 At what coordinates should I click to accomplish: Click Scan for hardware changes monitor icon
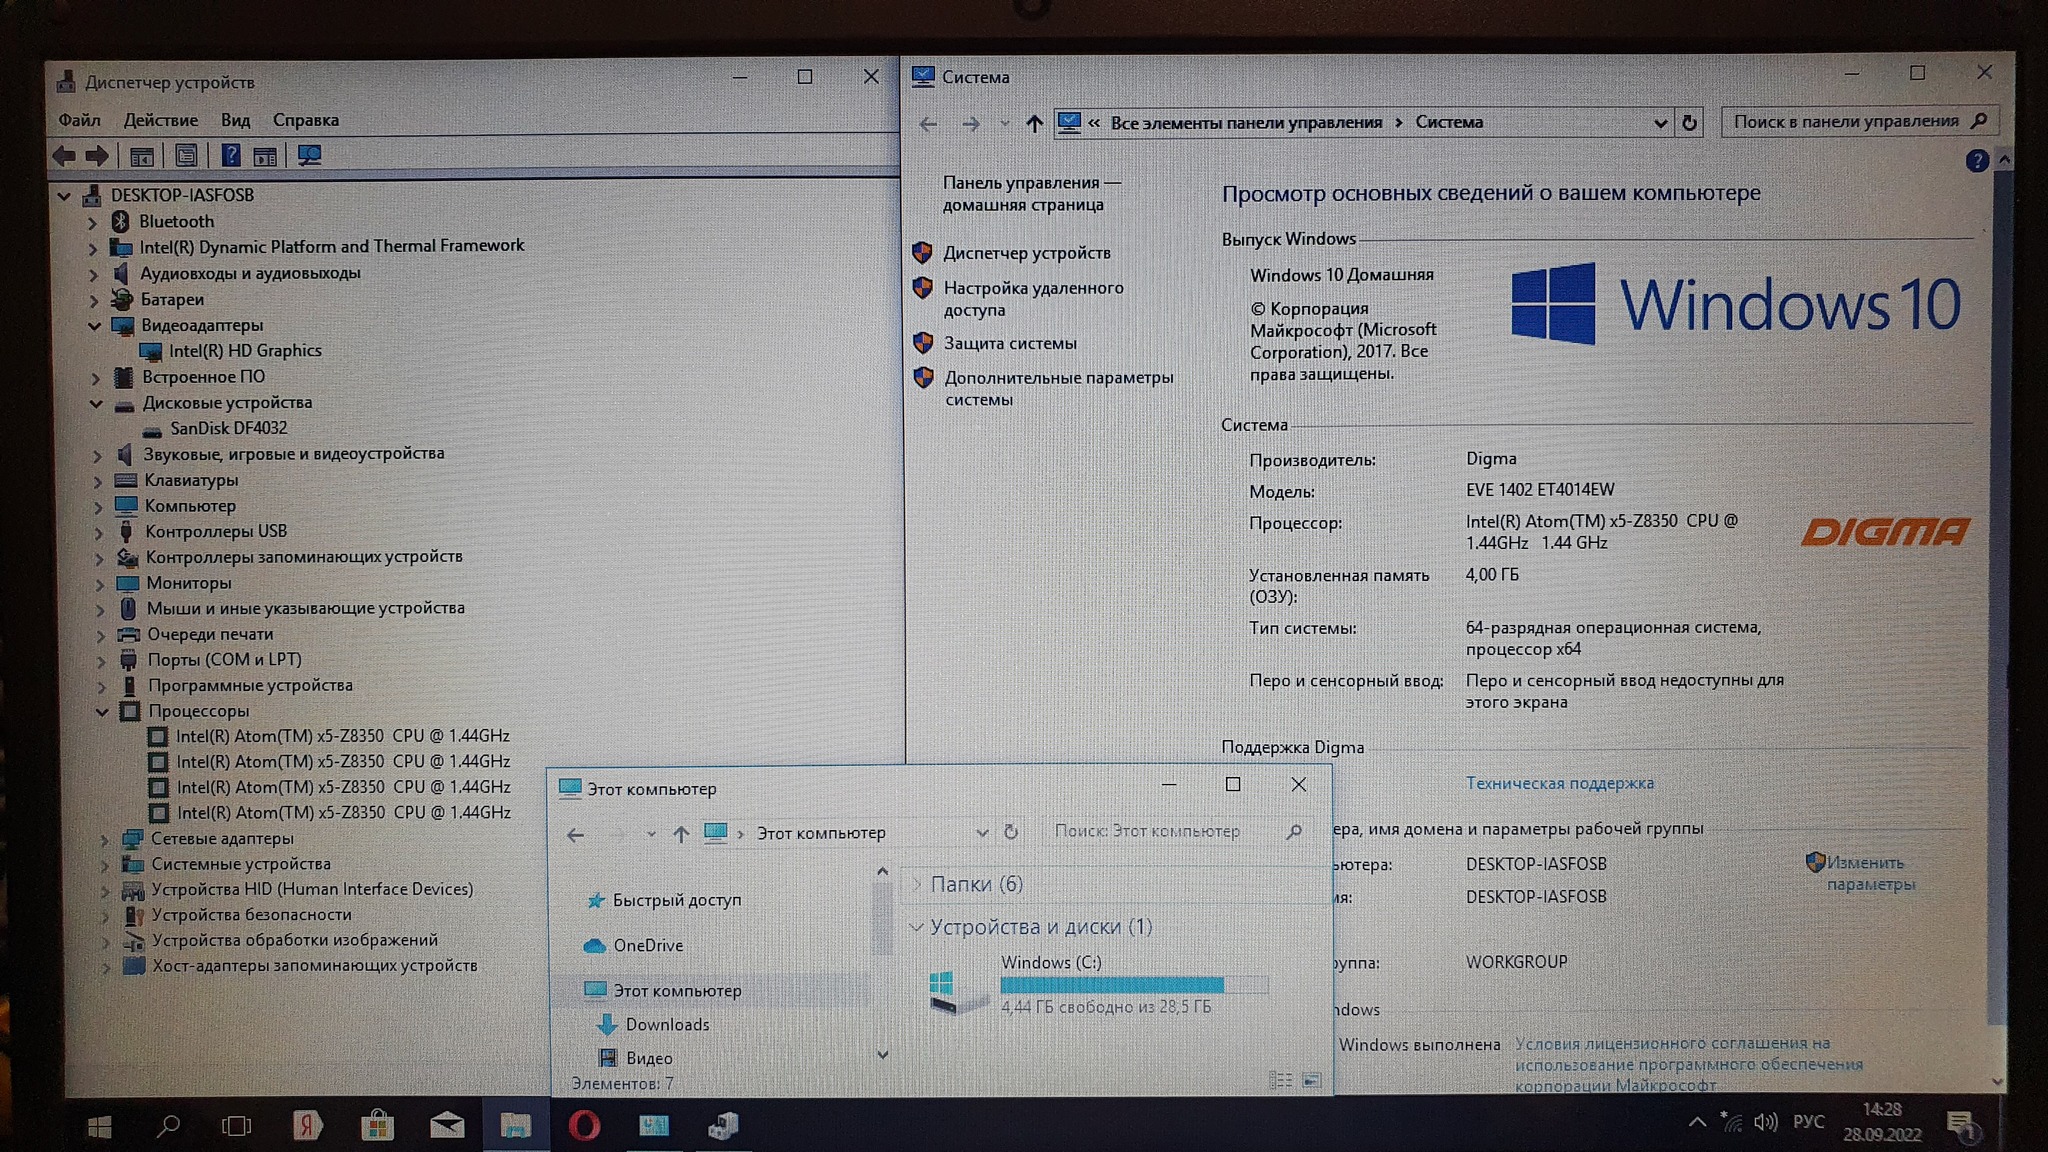tap(309, 156)
